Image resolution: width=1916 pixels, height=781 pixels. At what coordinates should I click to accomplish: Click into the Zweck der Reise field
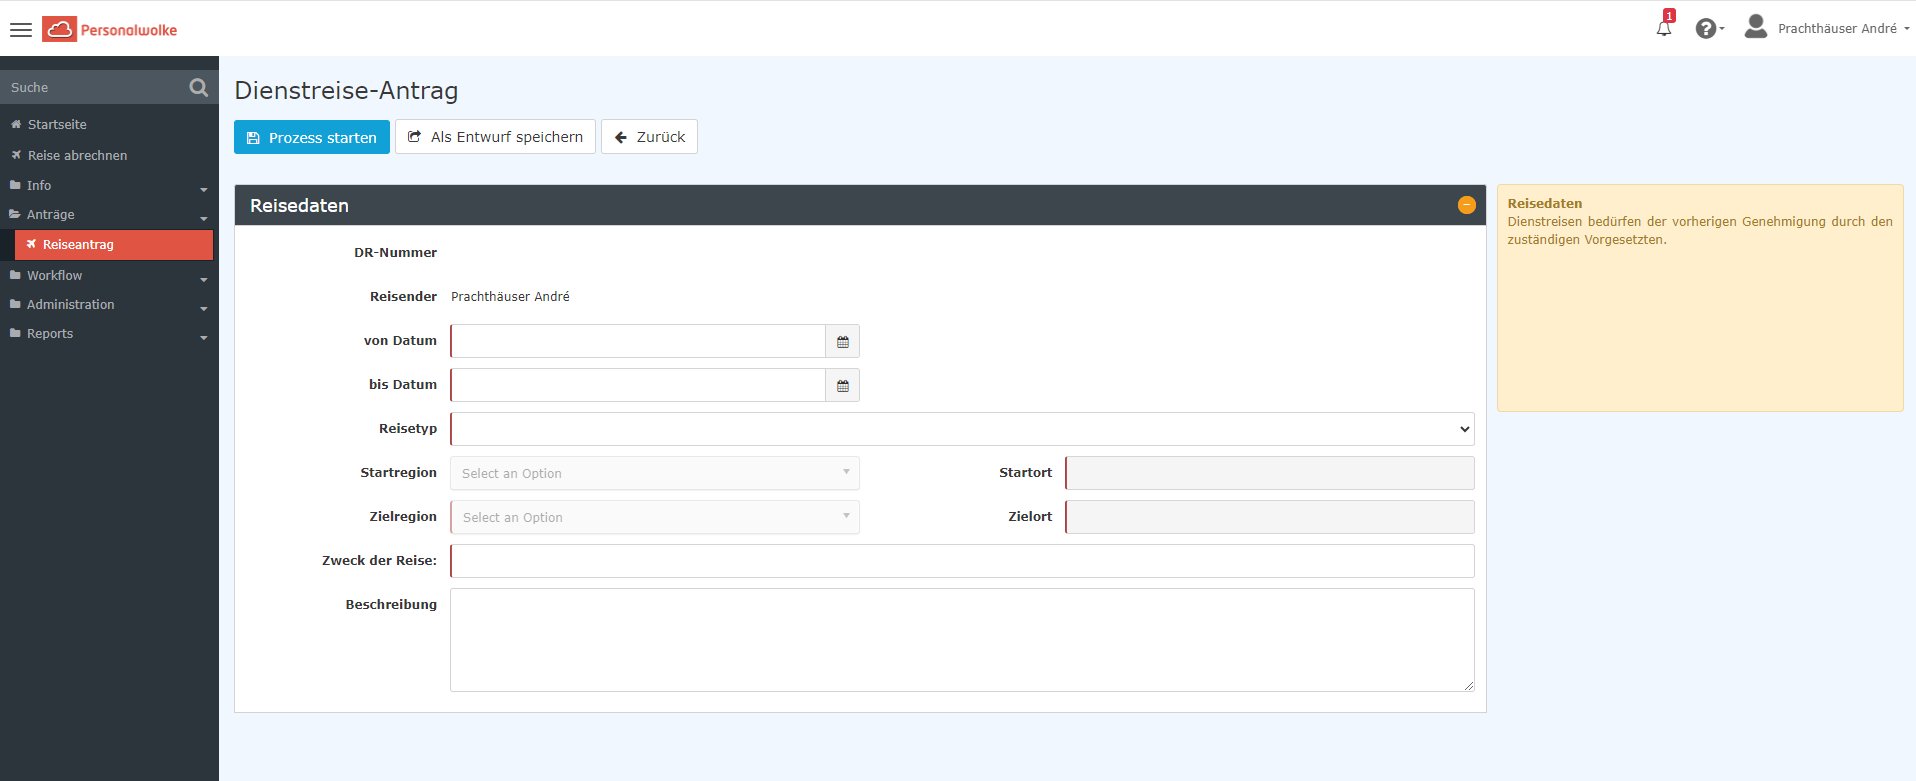[961, 561]
